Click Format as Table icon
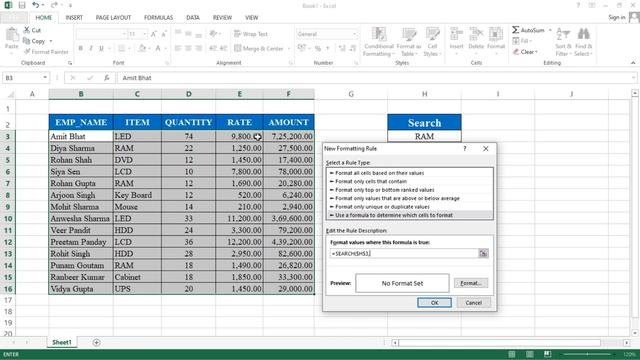This screenshot has height=360, width=640. [x=409, y=35]
